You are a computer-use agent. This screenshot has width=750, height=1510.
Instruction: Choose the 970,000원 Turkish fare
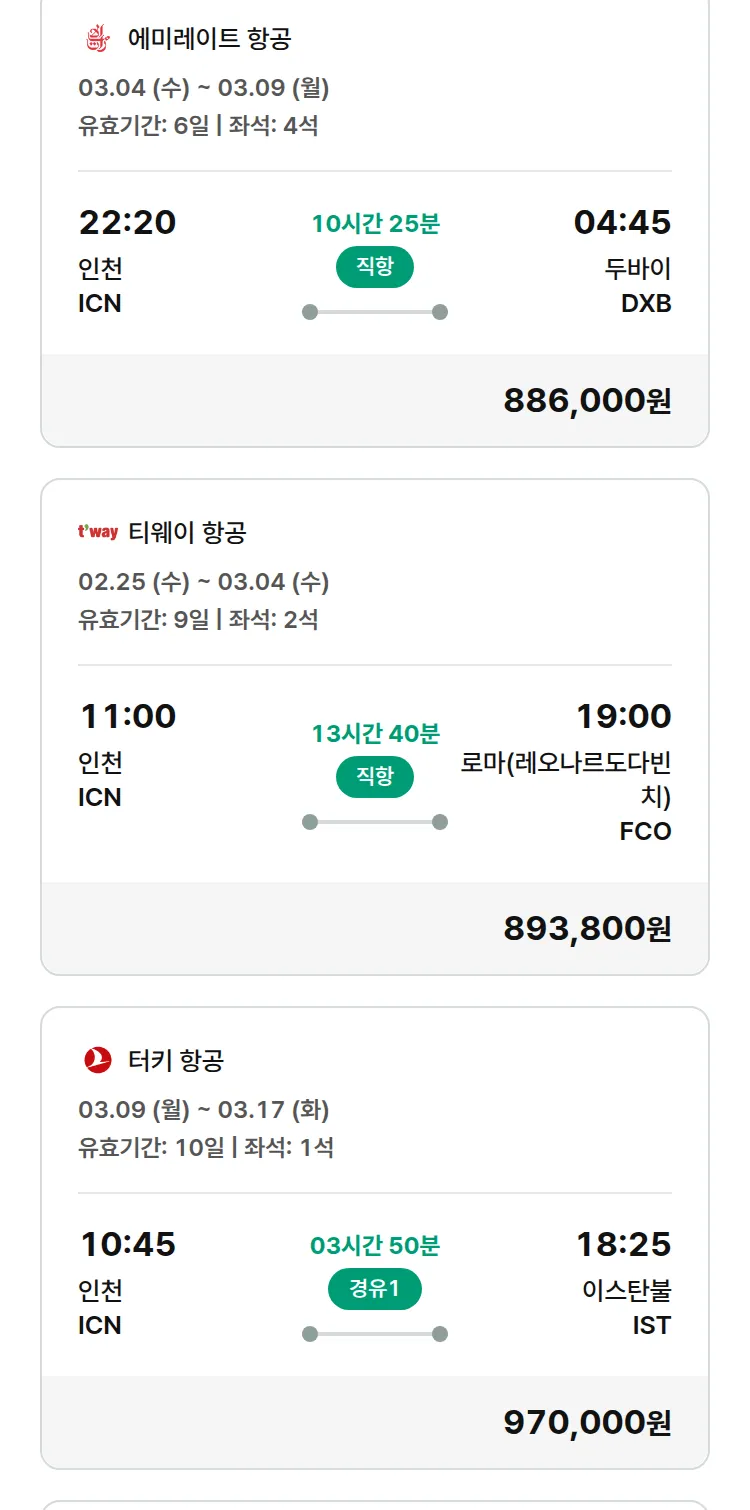[587, 1422]
